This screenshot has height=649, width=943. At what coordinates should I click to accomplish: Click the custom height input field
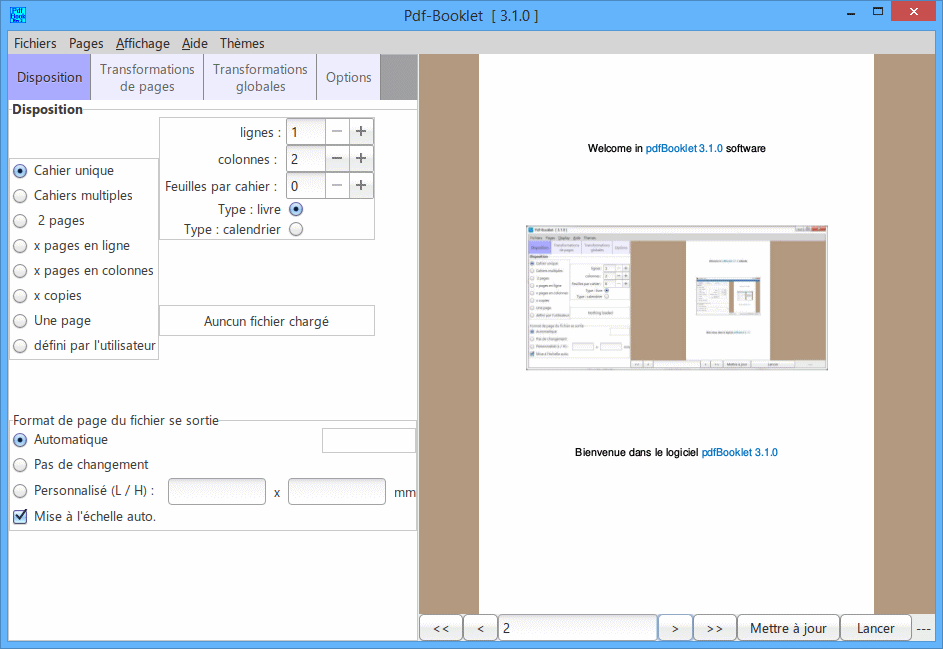337,491
